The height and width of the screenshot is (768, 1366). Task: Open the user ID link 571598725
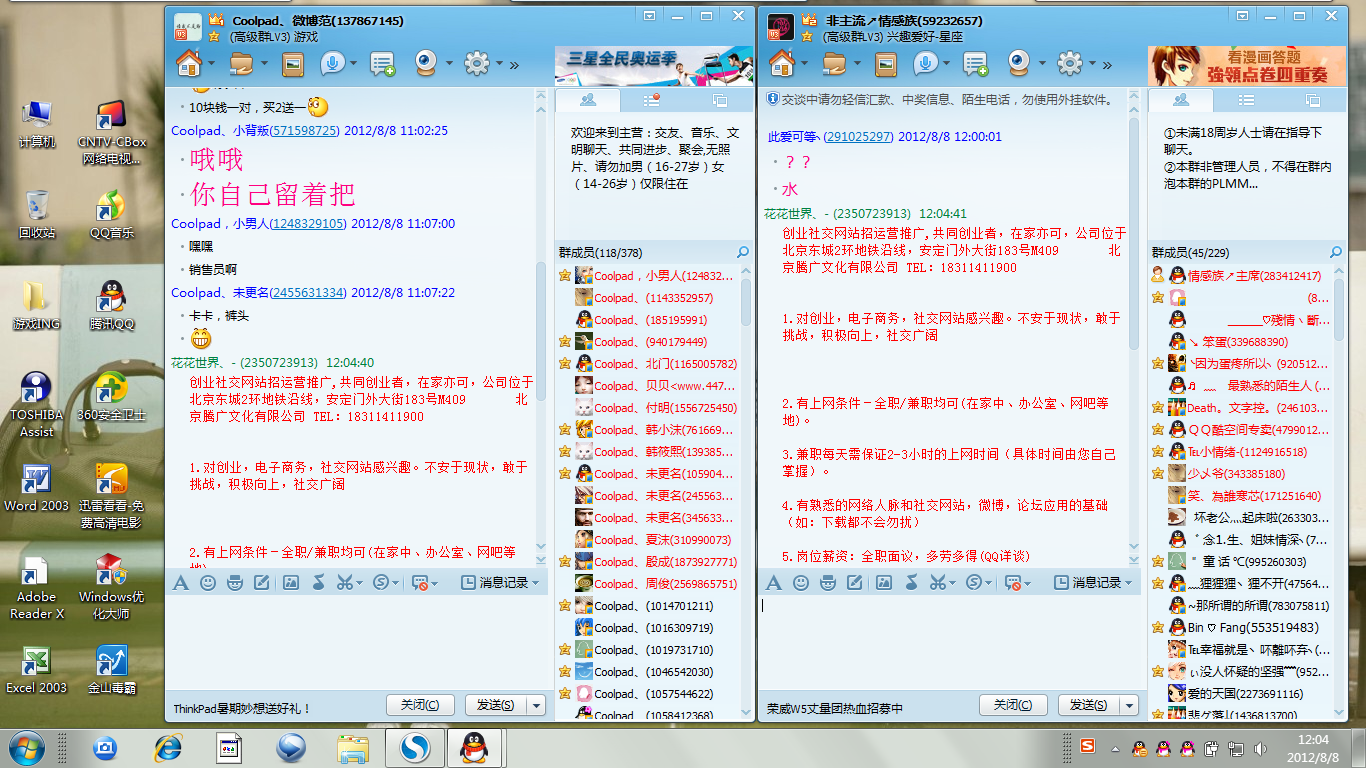coord(306,131)
